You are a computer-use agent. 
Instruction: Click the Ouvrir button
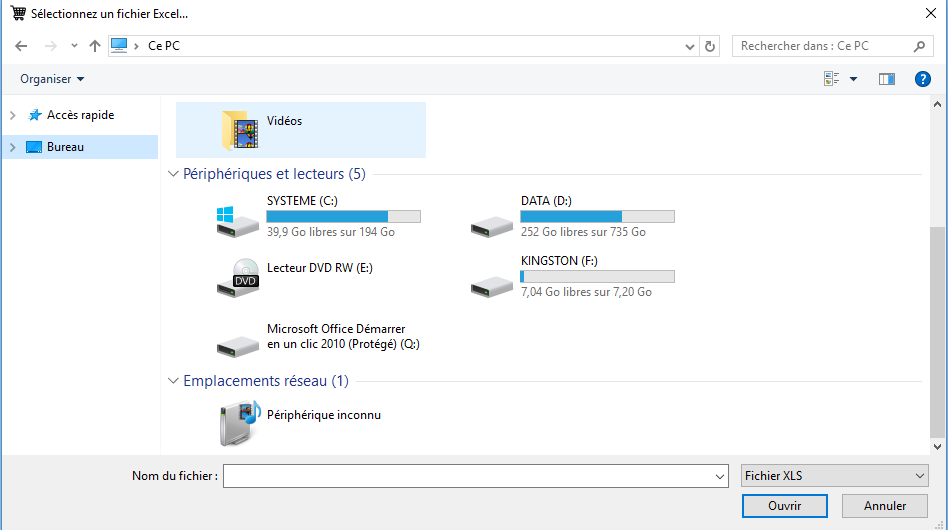point(784,506)
